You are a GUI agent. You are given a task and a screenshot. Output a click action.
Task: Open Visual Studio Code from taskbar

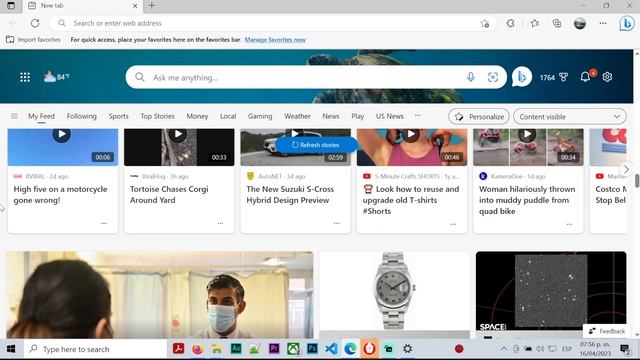coord(331,349)
